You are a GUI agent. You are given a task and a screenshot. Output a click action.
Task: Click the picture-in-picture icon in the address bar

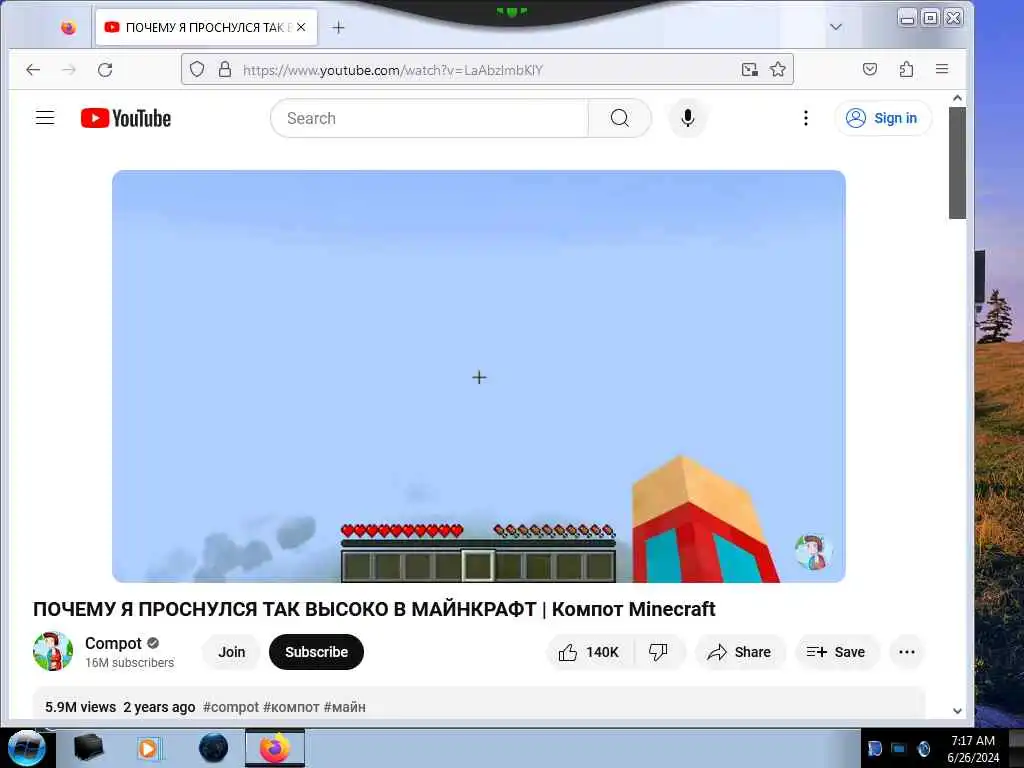750,69
